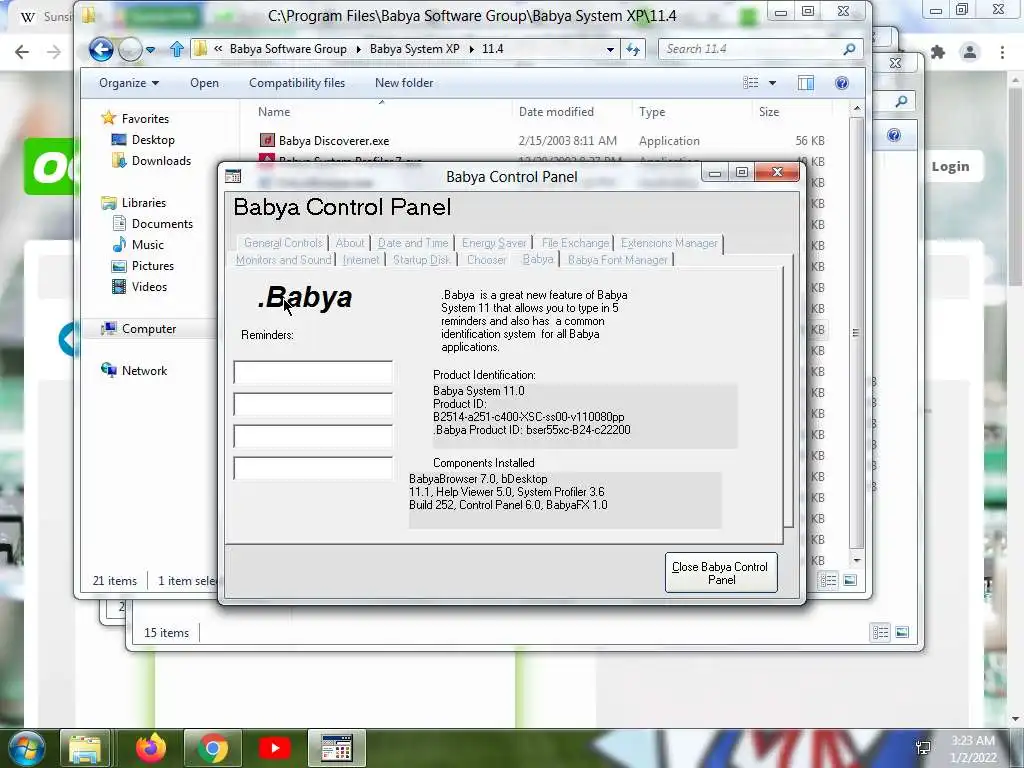Select Computer in navigation pane
The height and width of the screenshot is (768, 1024).
(x=138, y=328)
